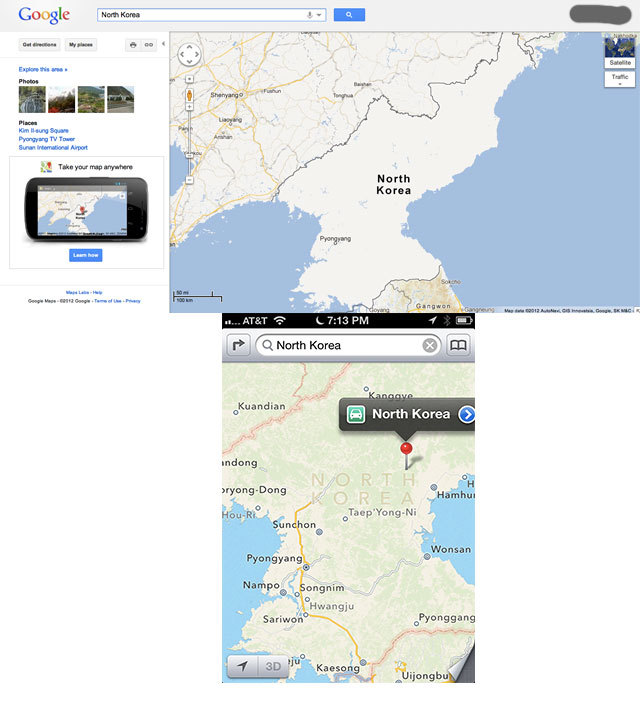Viewport: 640px width, 701px height.
Task: Click the zoom slider track on the map
Action: pyautogui.click(x=189, y=141)
